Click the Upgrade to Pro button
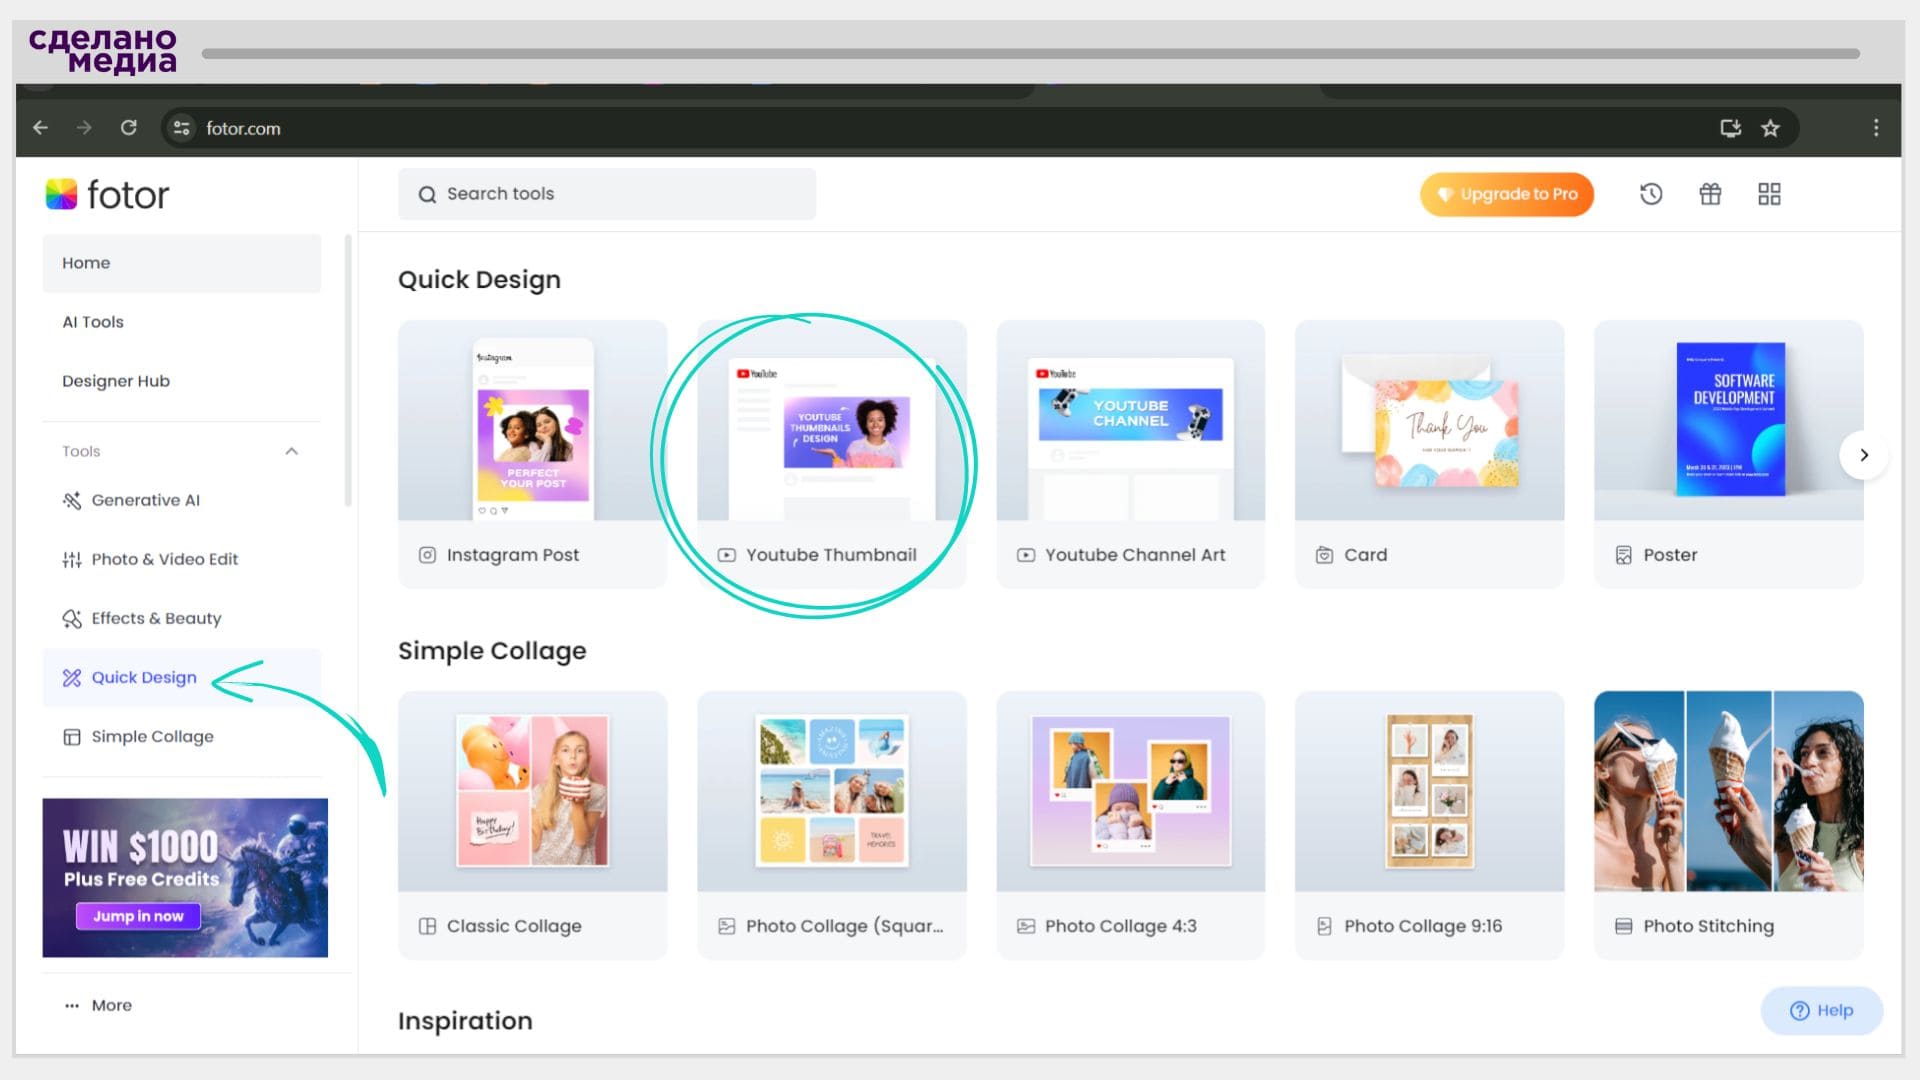Viewport: 1920px width, 1080px height. [1507, 194]
